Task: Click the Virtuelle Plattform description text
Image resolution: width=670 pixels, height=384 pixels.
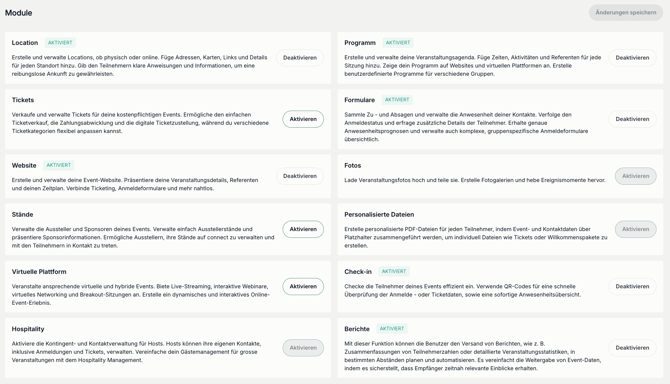Action: coord(141,295)
